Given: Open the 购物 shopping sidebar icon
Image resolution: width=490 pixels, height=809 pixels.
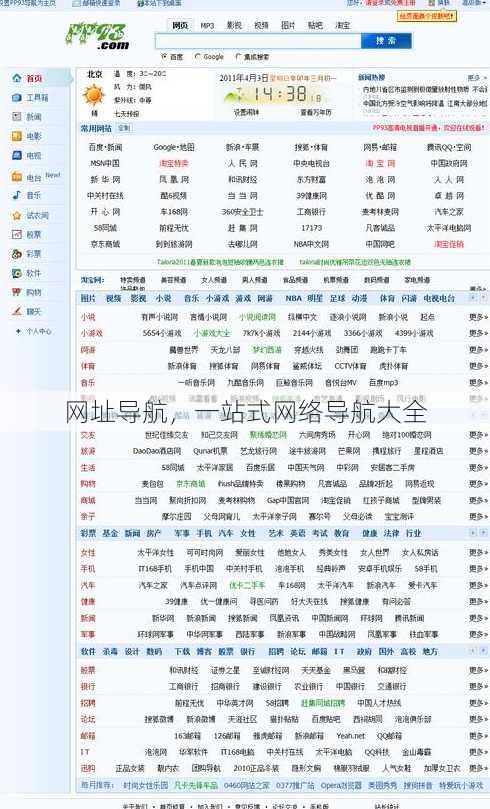Looking at the screenshot, I should pyautogui.click(x=17, y=292).
